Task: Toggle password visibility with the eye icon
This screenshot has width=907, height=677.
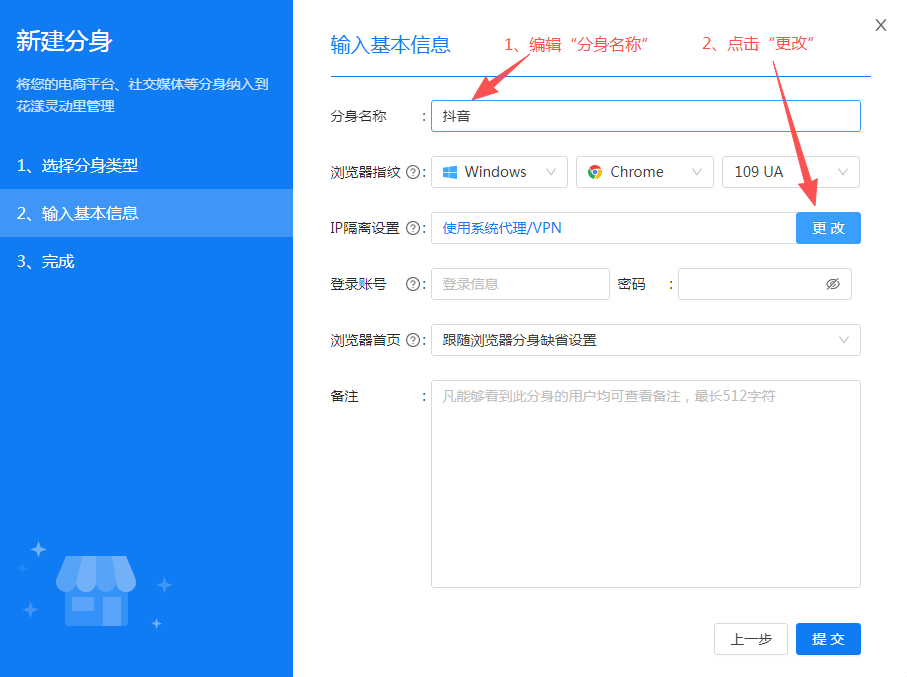Action: coord(833,283)
